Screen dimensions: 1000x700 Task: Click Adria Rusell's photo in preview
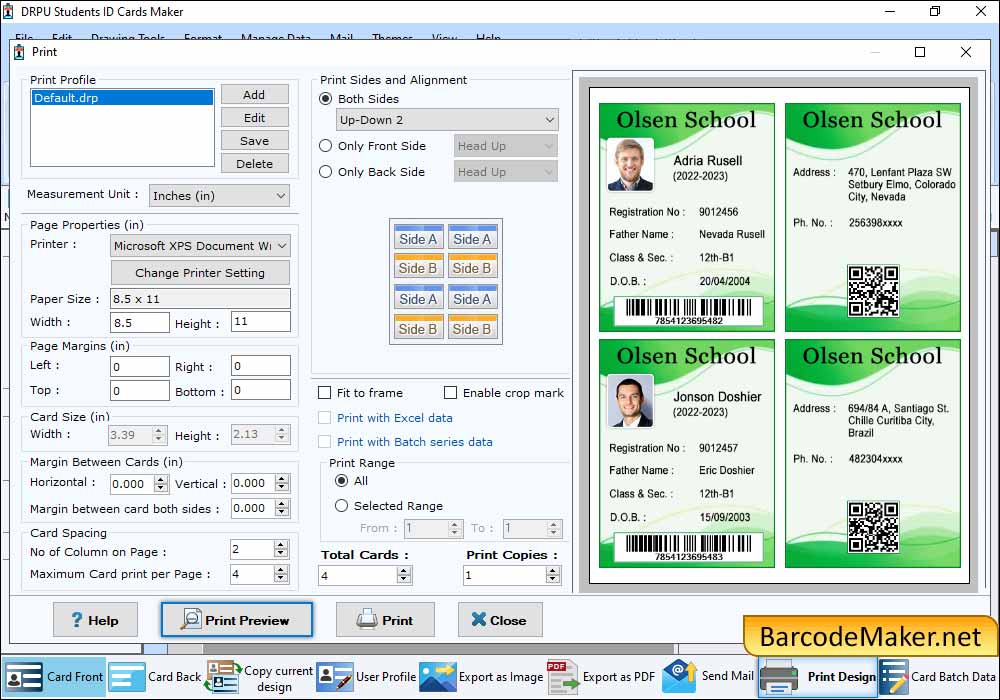[630, 164]
